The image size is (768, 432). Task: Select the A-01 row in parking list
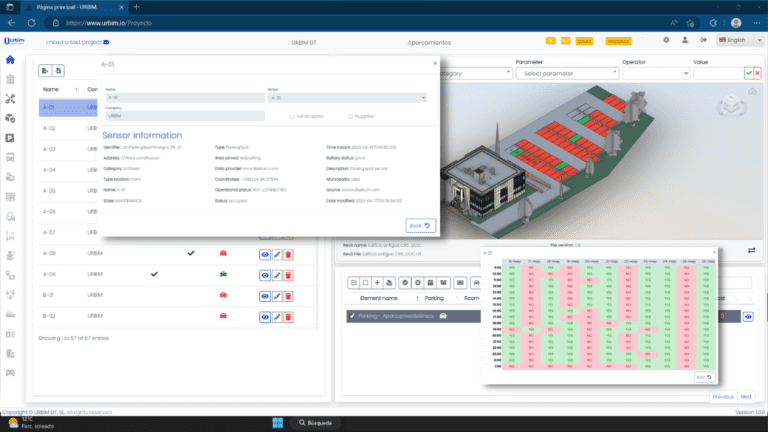[68, 108]
